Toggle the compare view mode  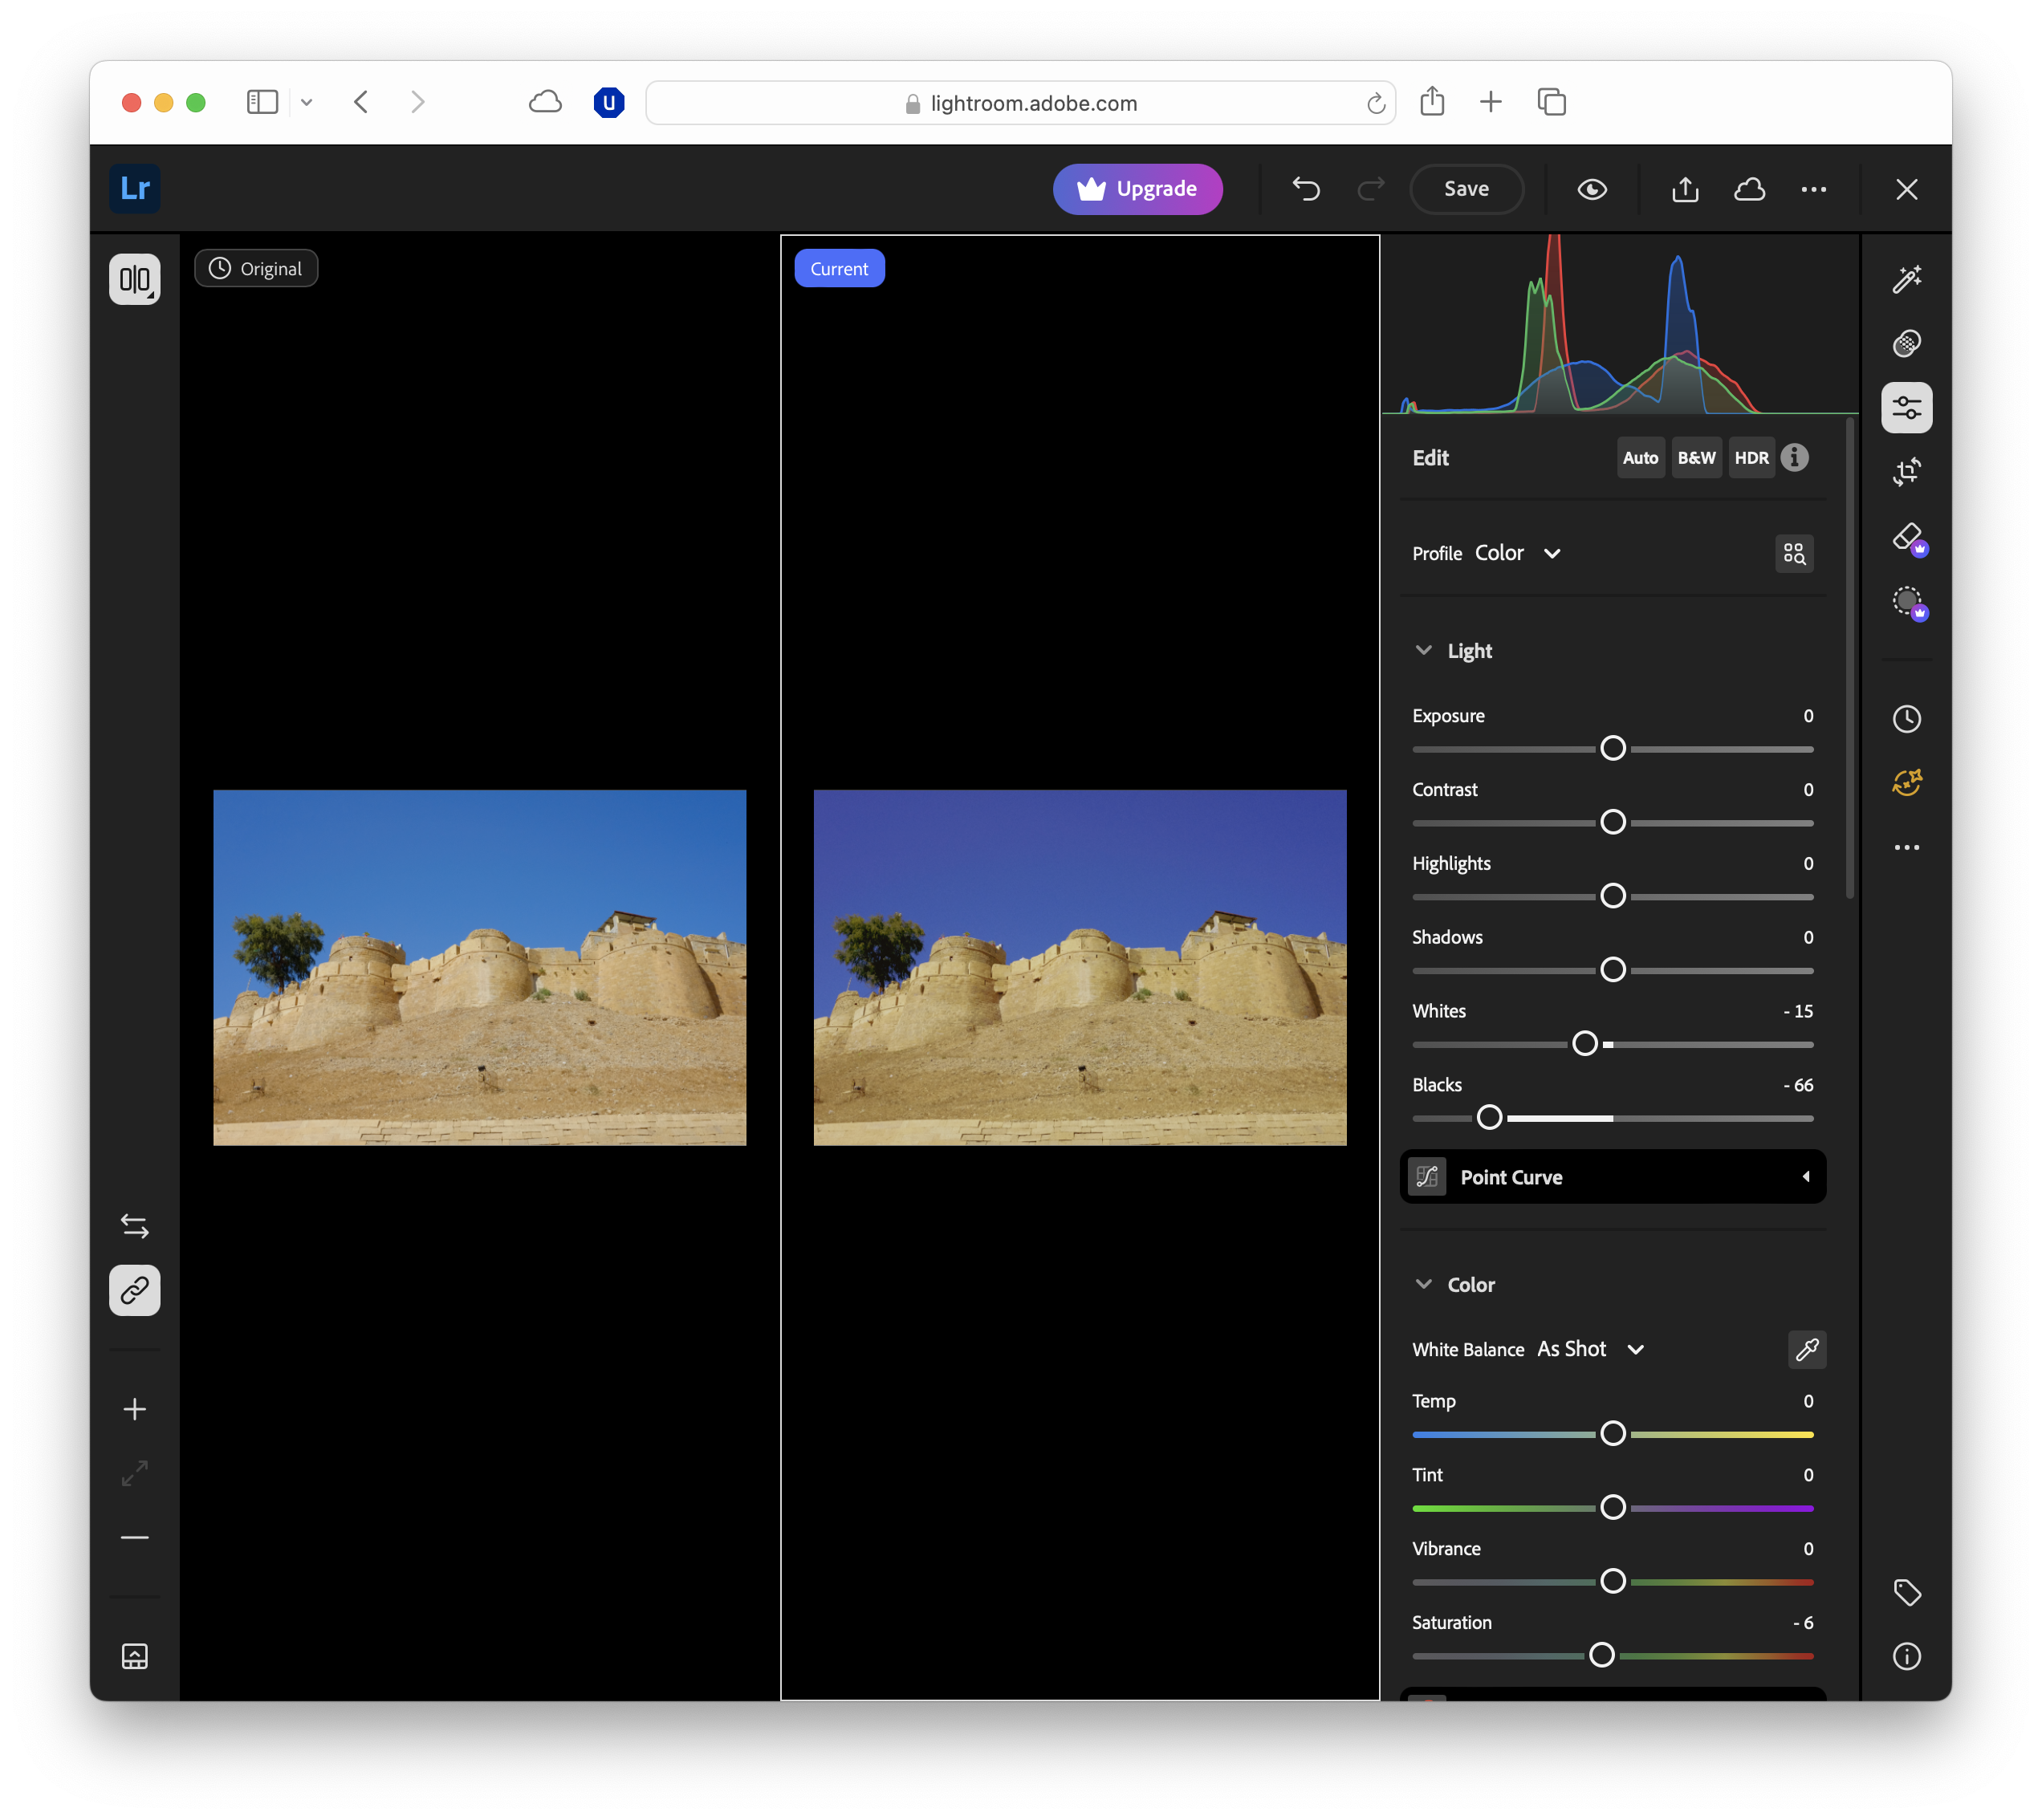[135, 279]
